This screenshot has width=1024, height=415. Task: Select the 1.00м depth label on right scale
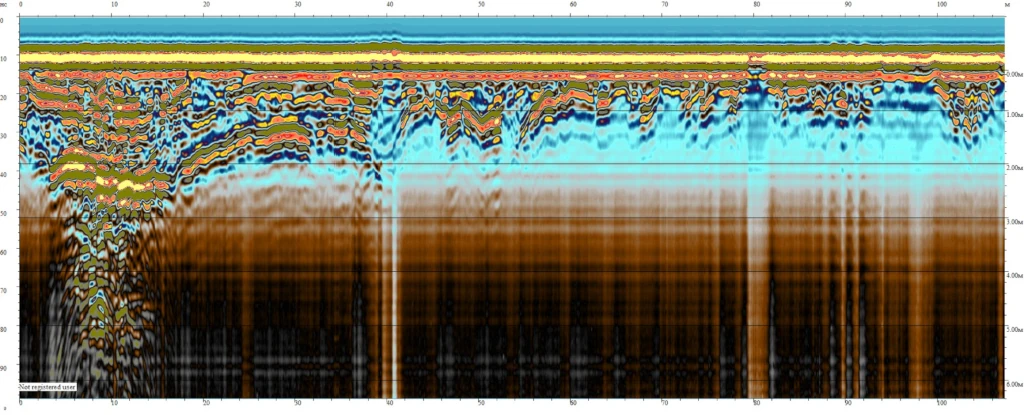(x=1012, y=114)
